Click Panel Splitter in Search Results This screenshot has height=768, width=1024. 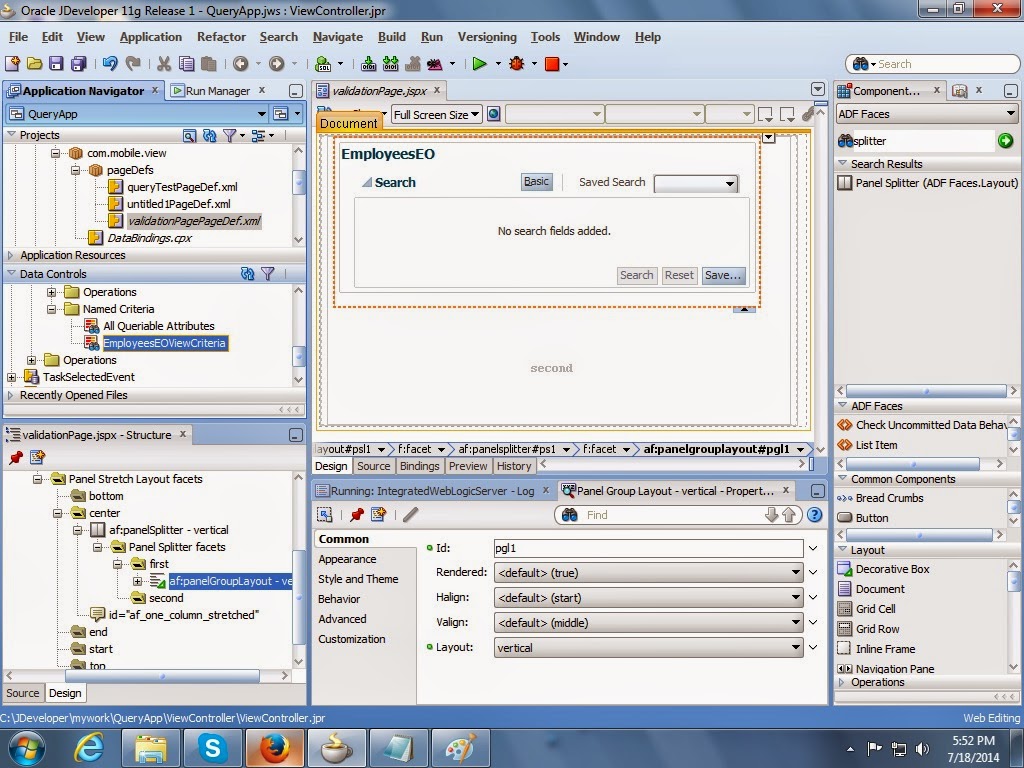[x=936, y=183]
